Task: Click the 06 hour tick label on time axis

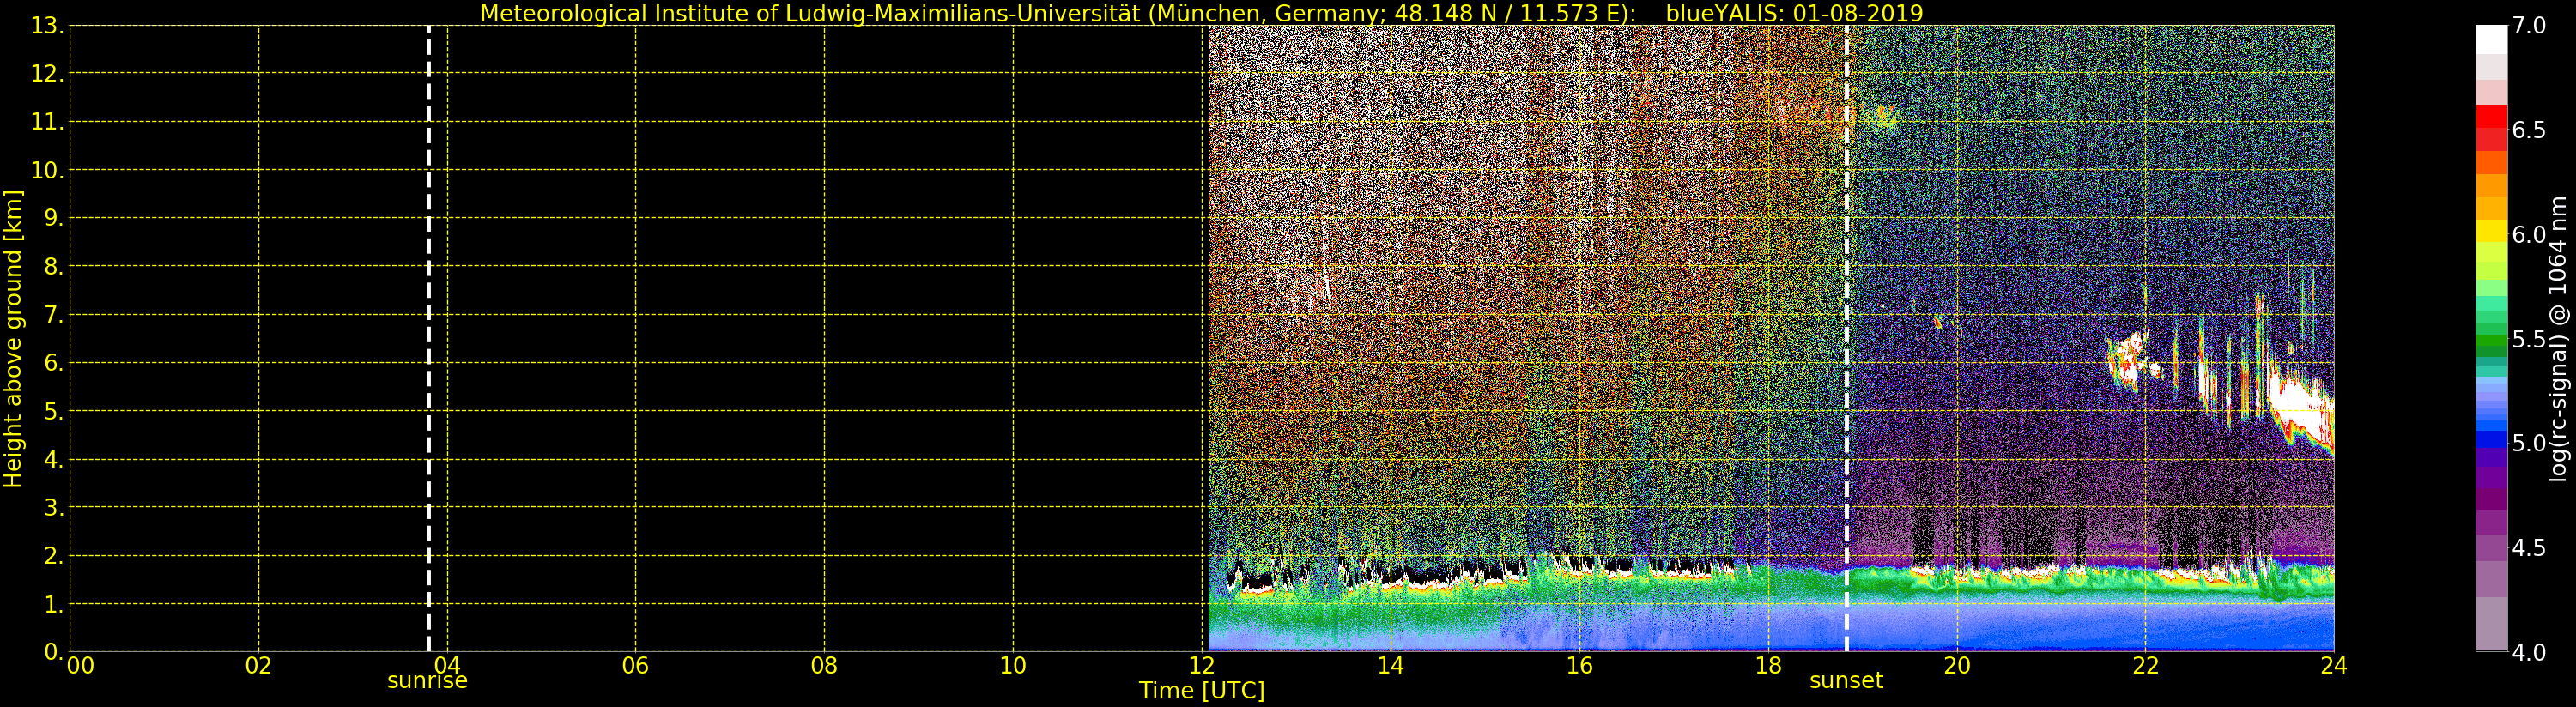Action: coord(635,666)
